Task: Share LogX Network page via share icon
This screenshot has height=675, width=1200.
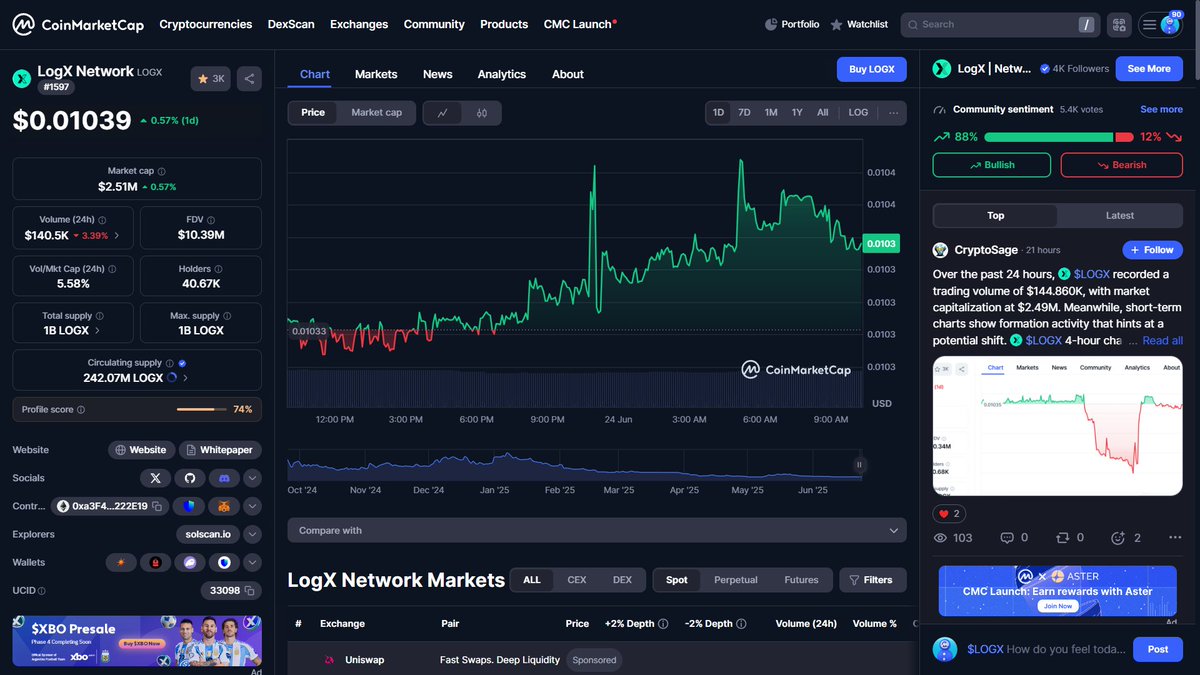Action: point(249,78)
